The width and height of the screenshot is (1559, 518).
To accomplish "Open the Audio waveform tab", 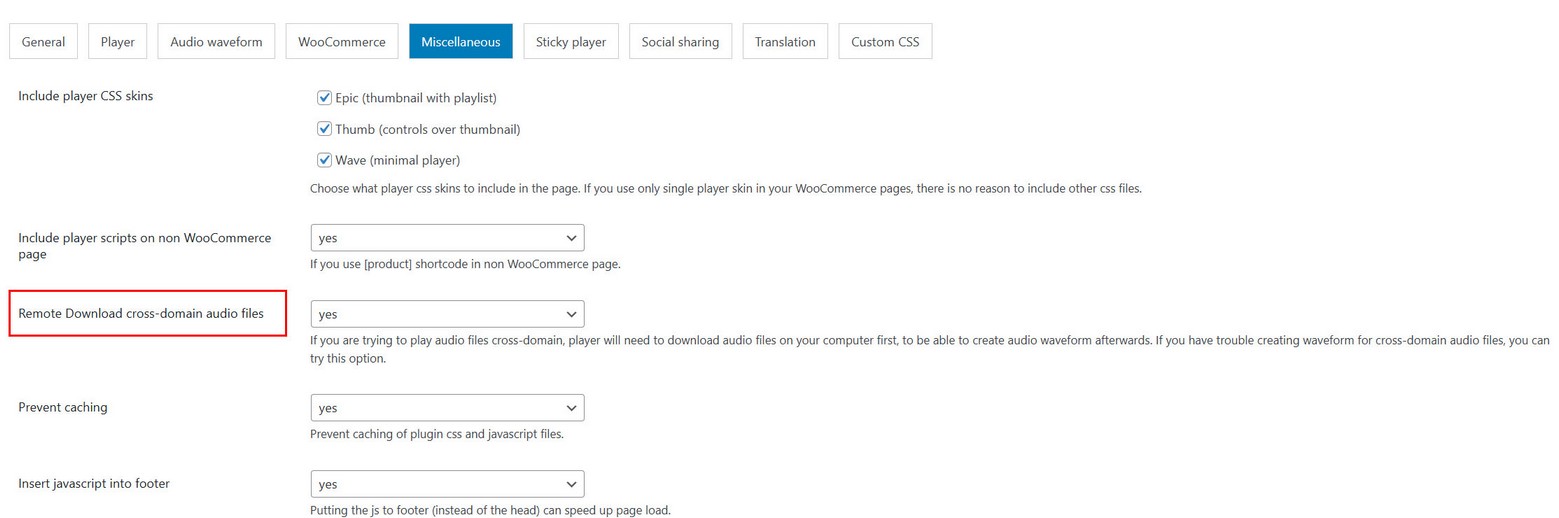I will click(216, 42).
